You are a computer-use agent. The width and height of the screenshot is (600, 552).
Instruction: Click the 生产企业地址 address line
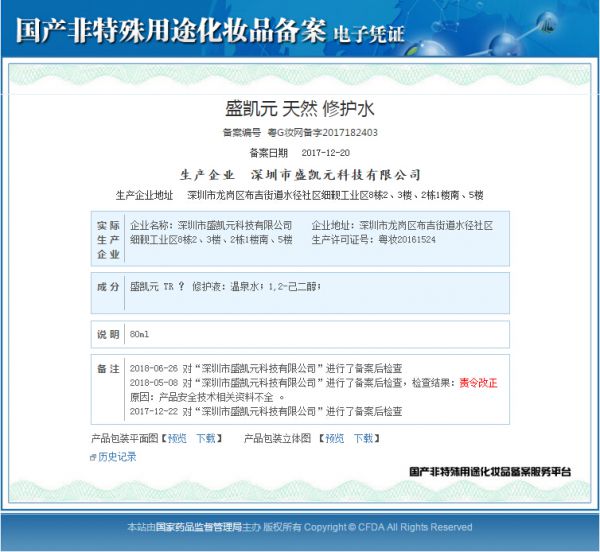coord(300,195)
